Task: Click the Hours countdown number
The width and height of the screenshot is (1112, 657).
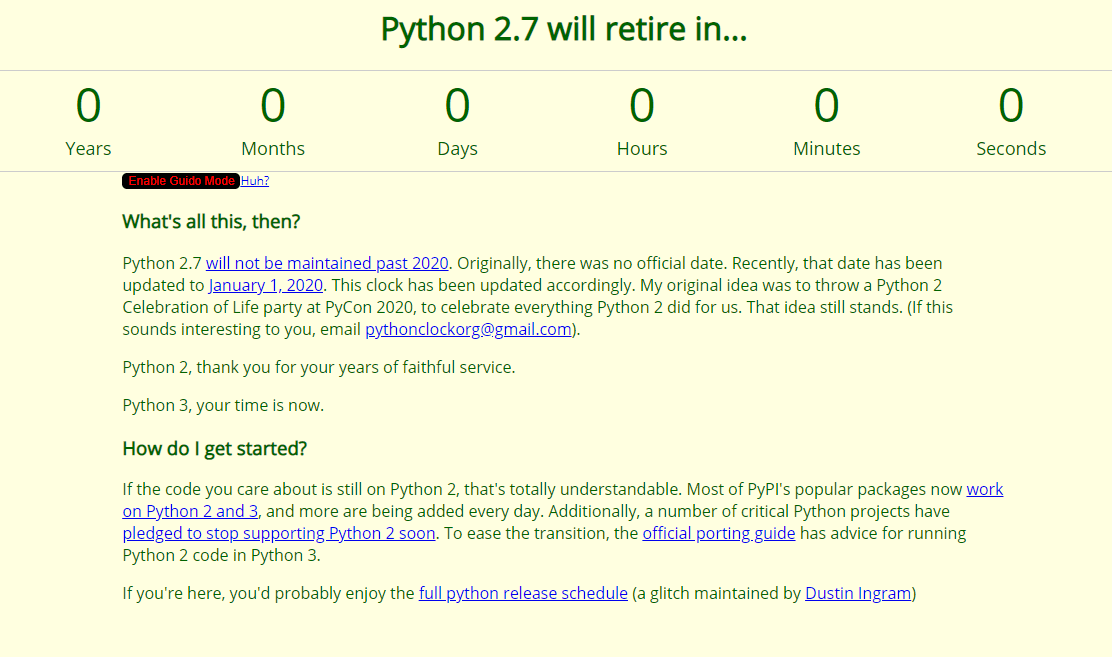Action: click(x=642, y=106)
